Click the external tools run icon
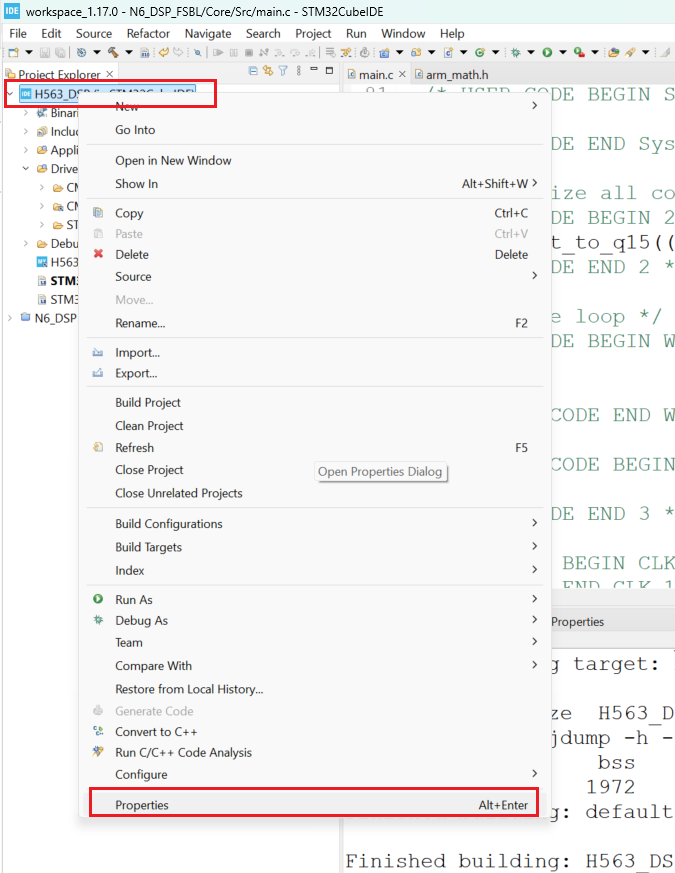 click(579, 52)
